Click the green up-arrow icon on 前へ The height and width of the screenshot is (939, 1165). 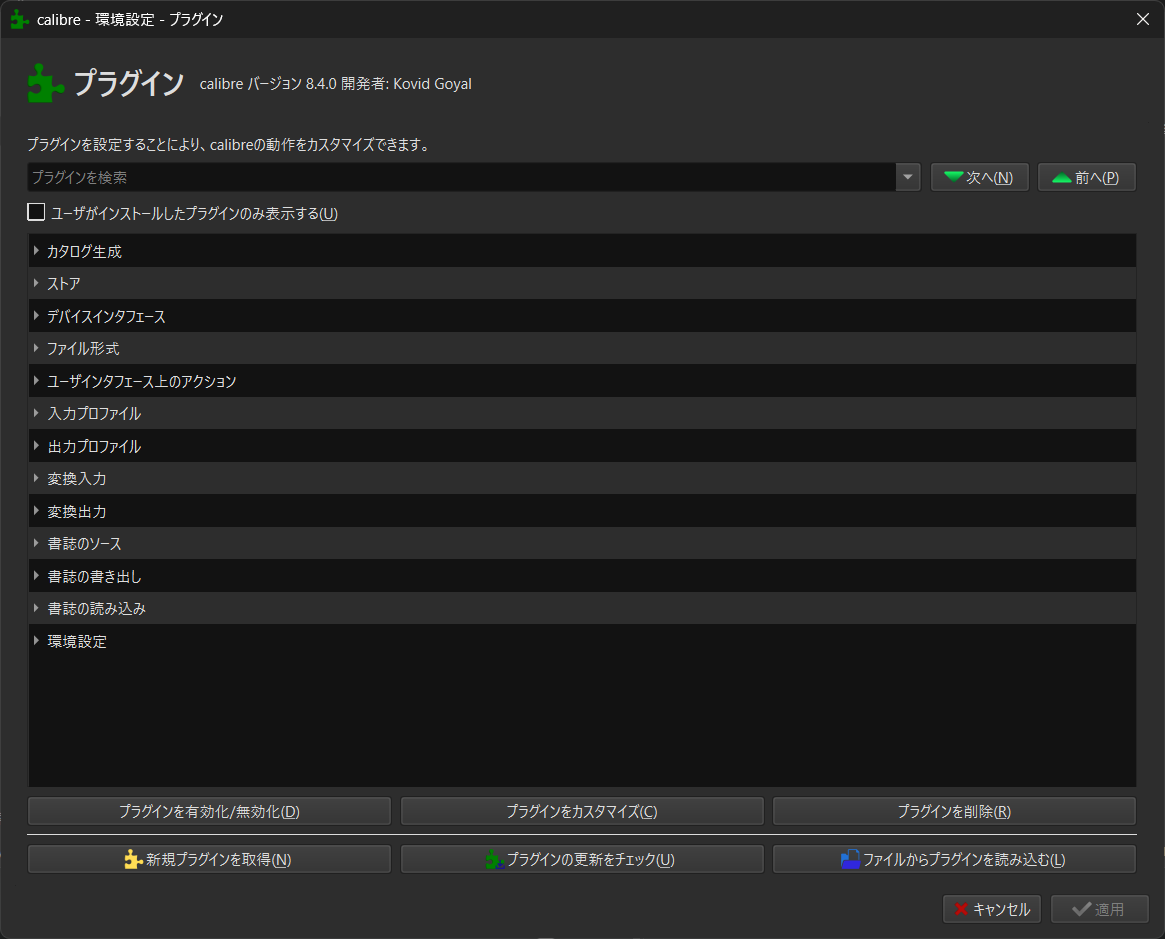[1063, 176]
